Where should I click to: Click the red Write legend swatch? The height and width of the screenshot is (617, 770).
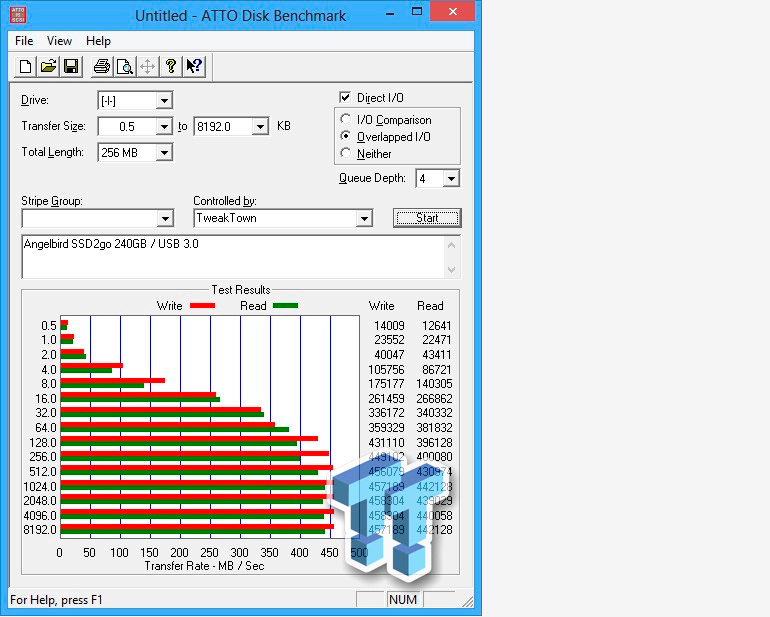pos(202,306)
